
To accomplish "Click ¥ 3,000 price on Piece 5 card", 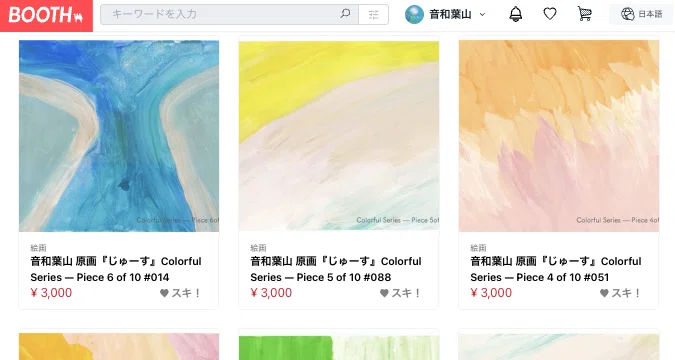I will point(271,293).
